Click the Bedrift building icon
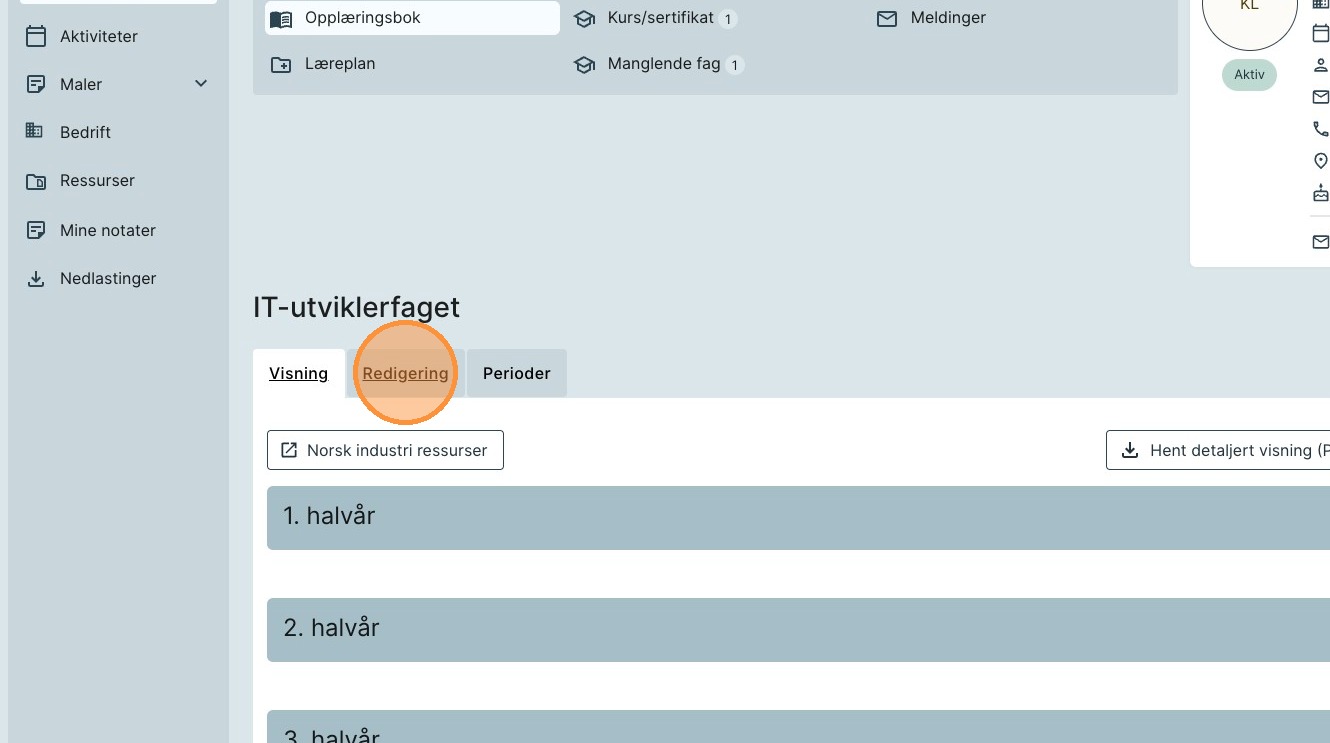This screenshot has height=743, width=1330. (36, 132)
